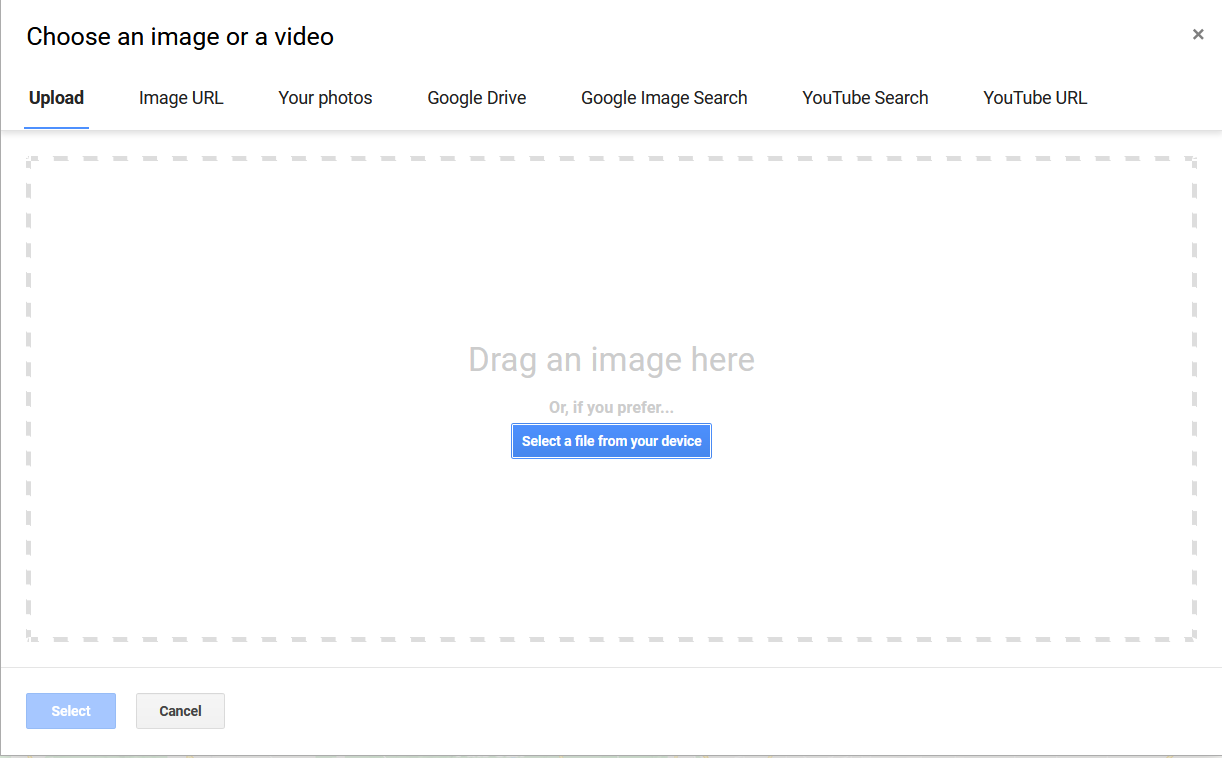1222x758 pixels.
Task: Click the "Drag an image here" text
Action: coord(611,360)
